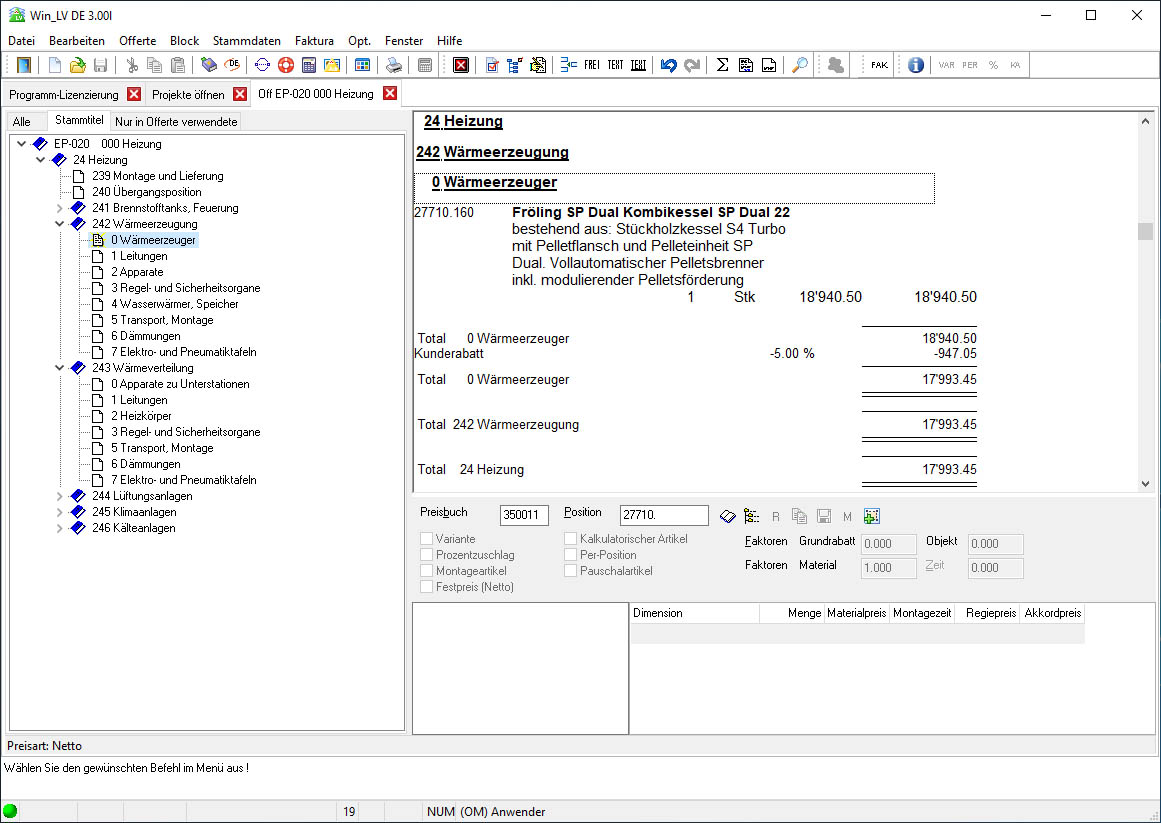Open the Stammdaten menu
1161x823 pixels.
tap(247, 41)
